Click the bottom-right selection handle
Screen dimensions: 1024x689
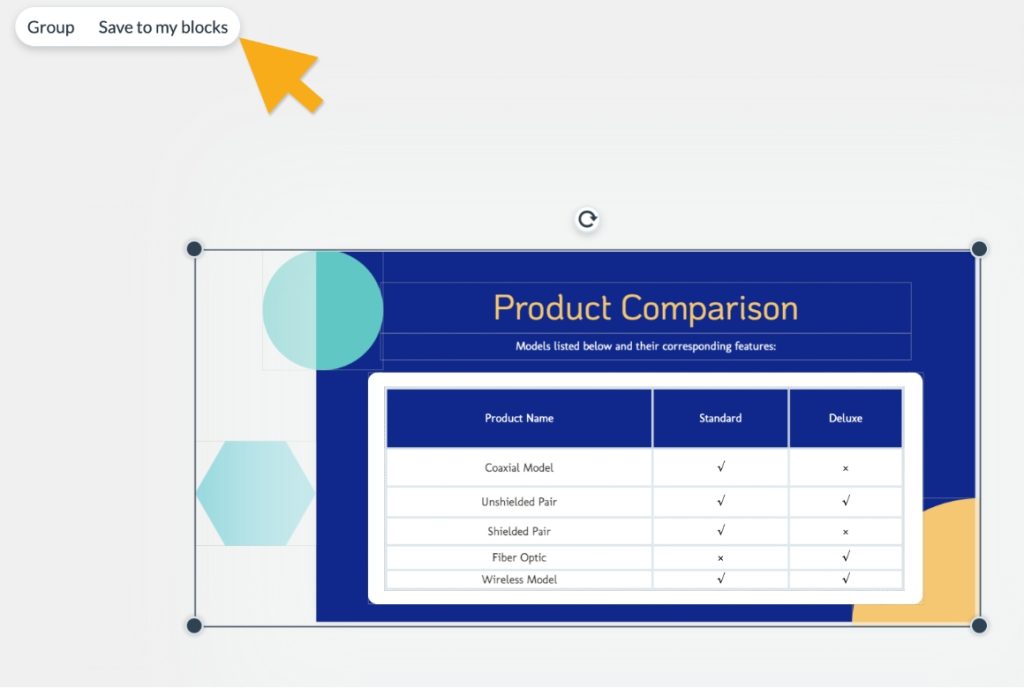pos(977,625)
